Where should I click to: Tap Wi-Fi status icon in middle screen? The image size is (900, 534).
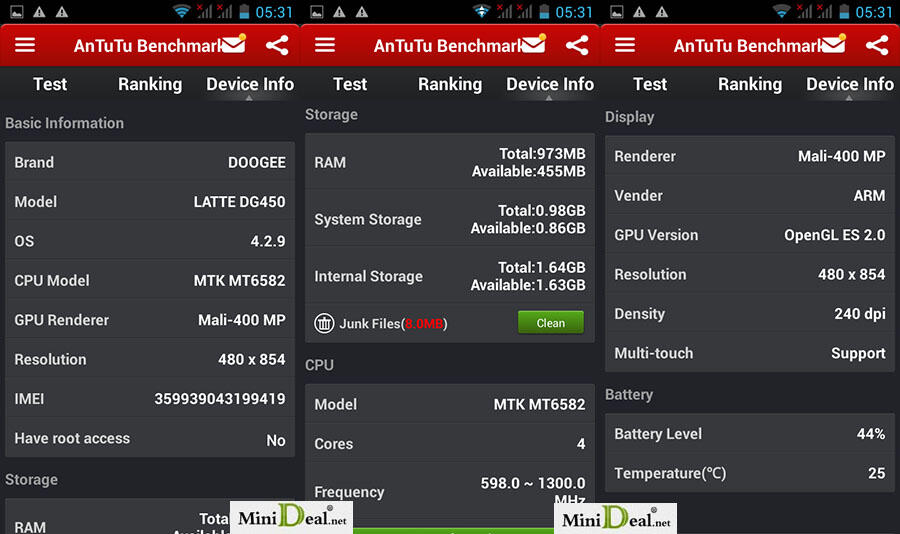tap(482, 11)
